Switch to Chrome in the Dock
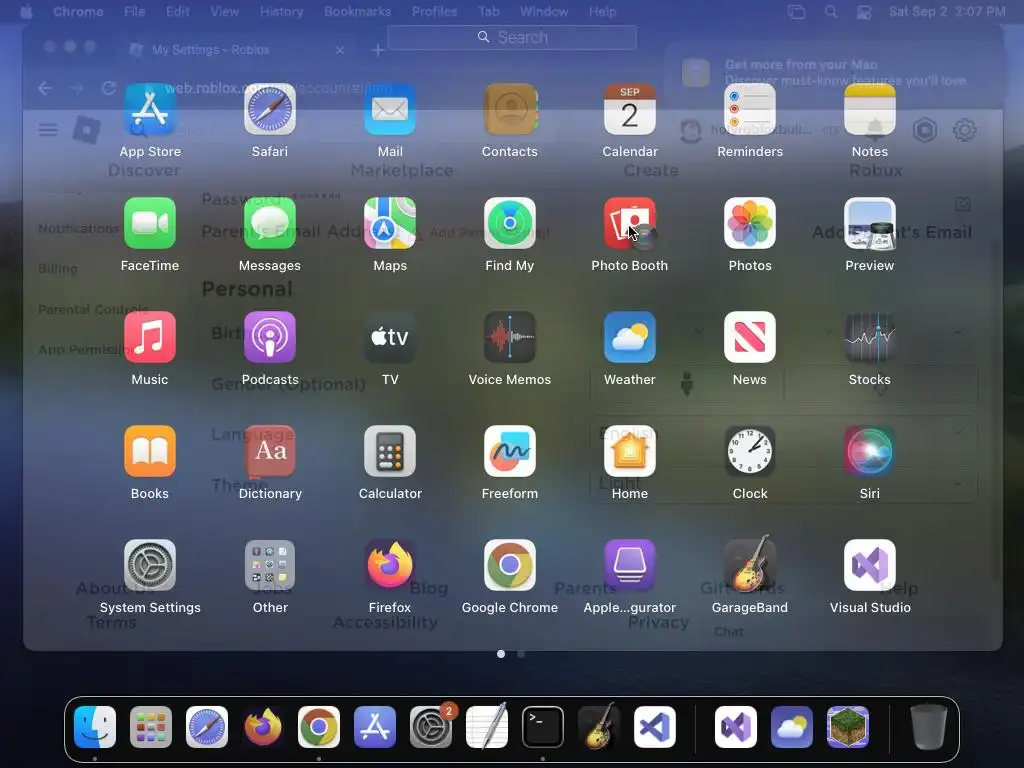This screenshot has height=768, width=1024. coord(319,727)
